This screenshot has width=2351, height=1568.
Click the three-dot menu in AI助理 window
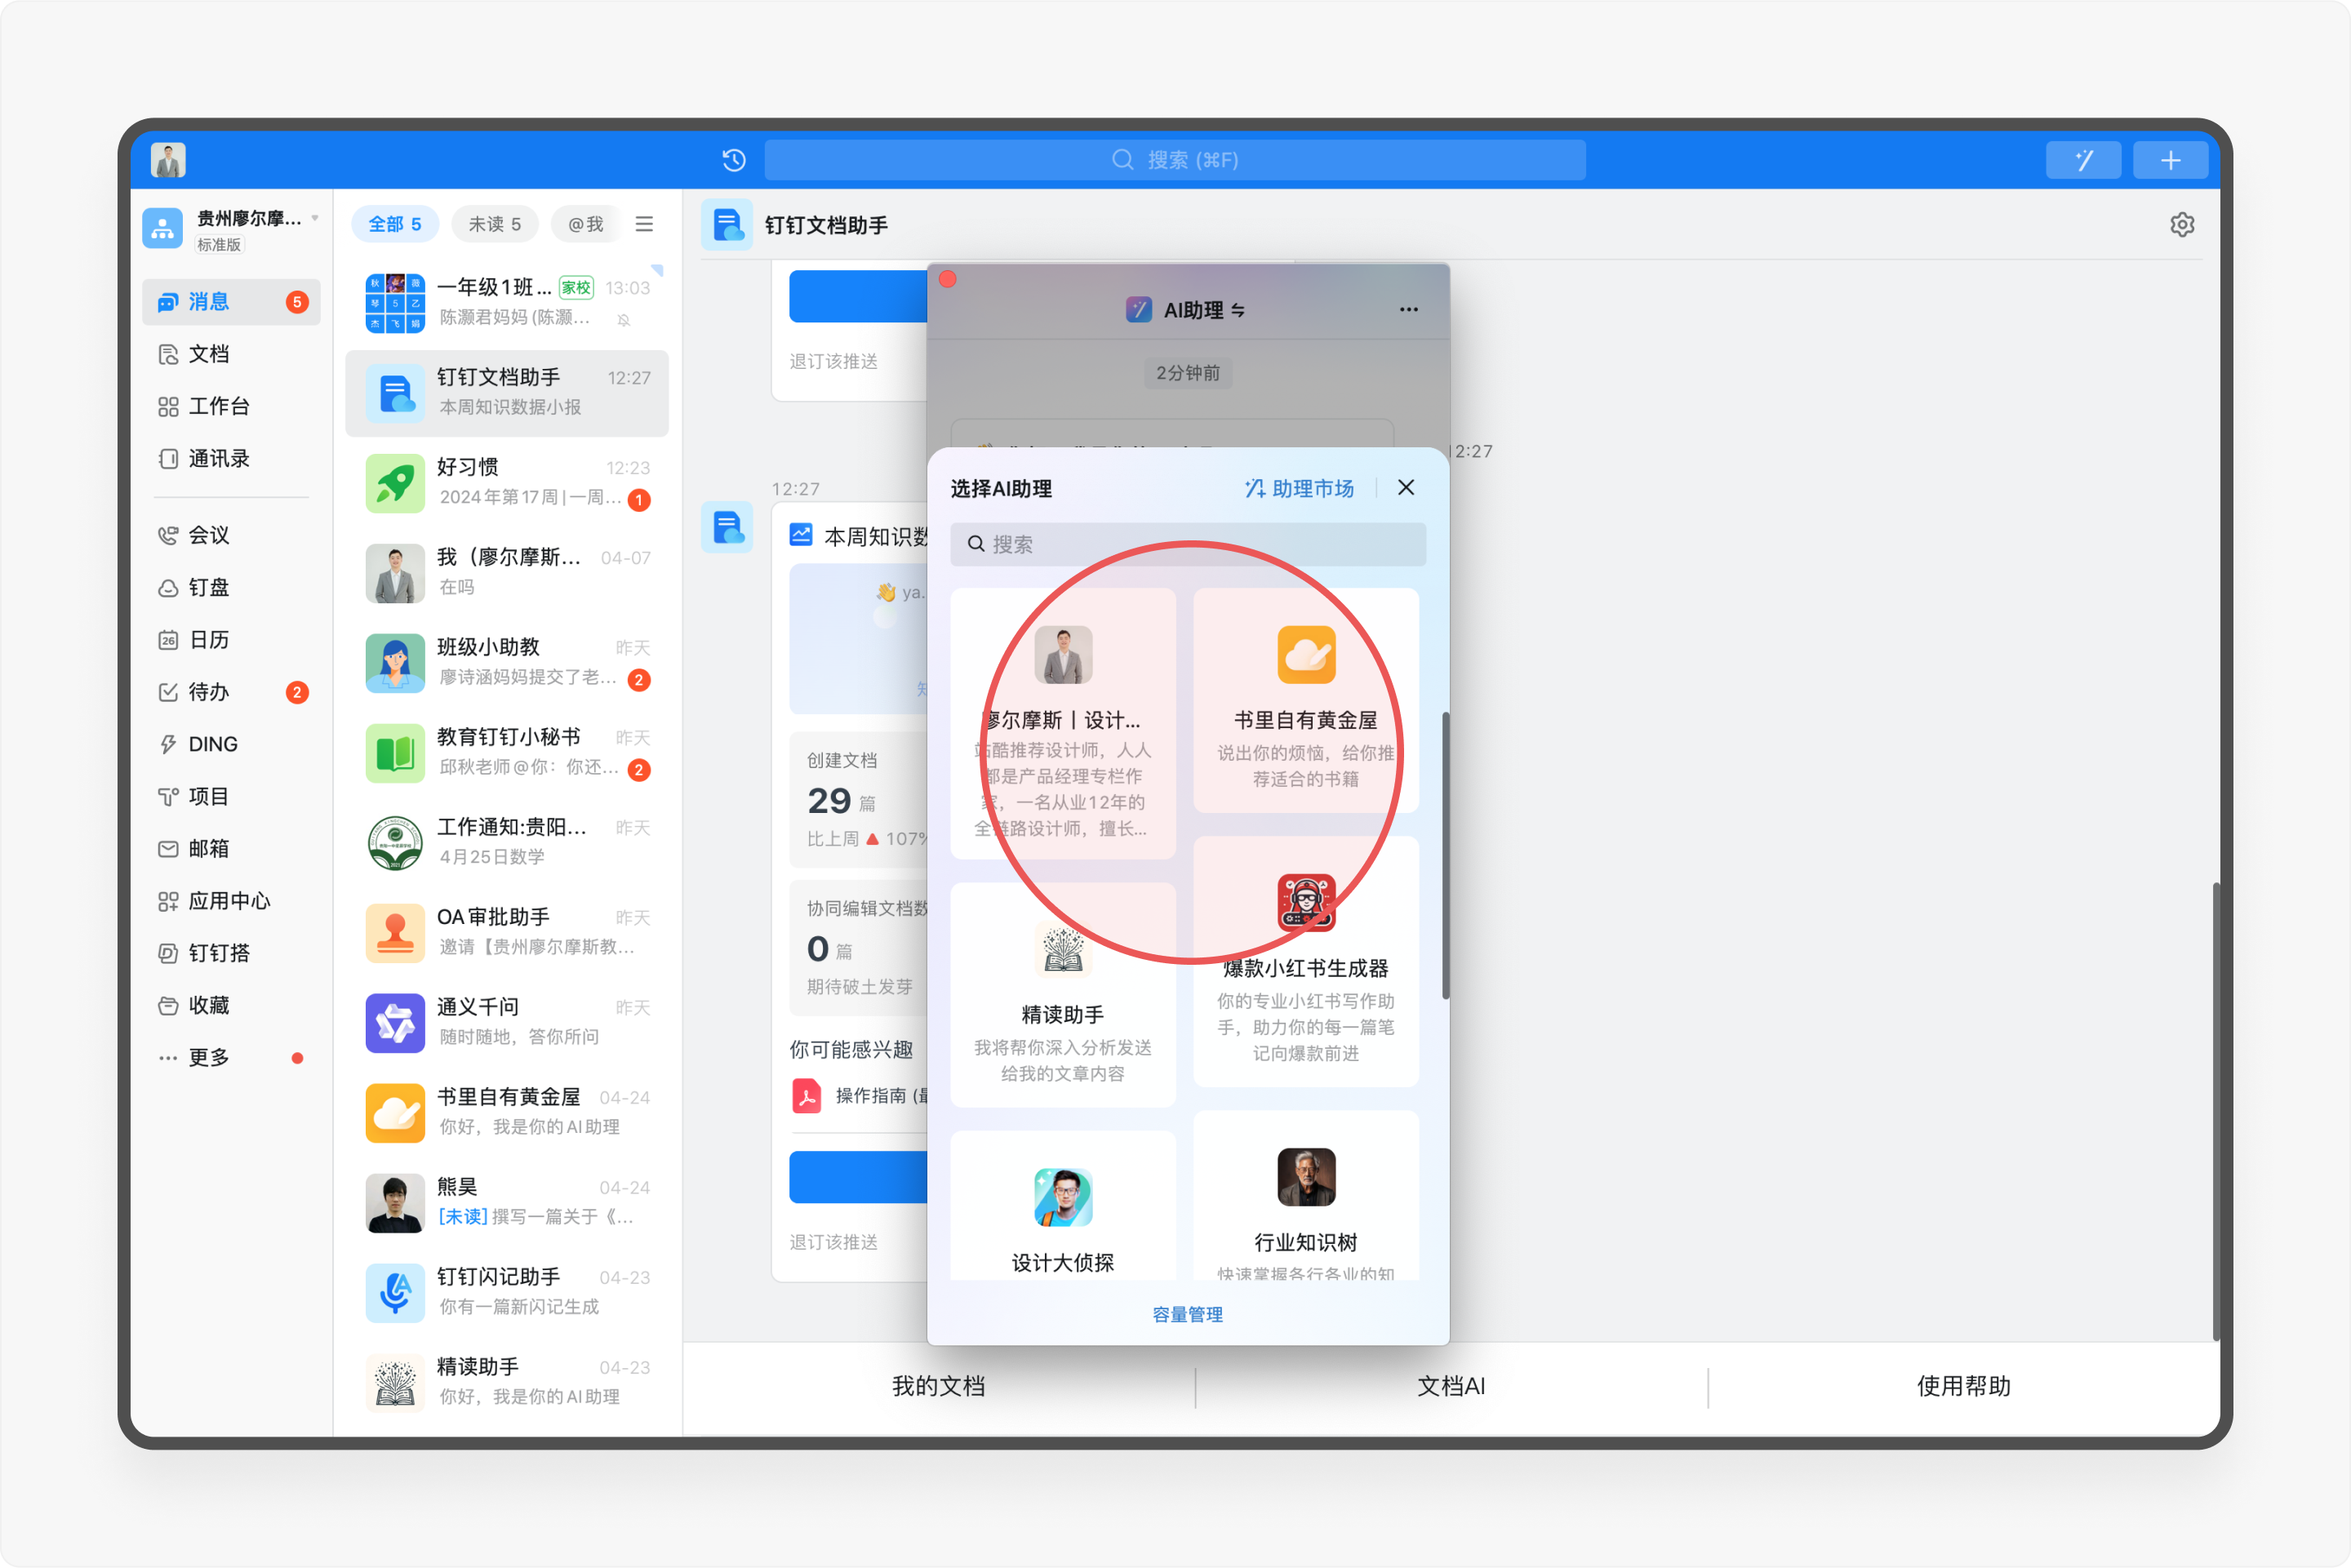click(x=1408, y=310)
